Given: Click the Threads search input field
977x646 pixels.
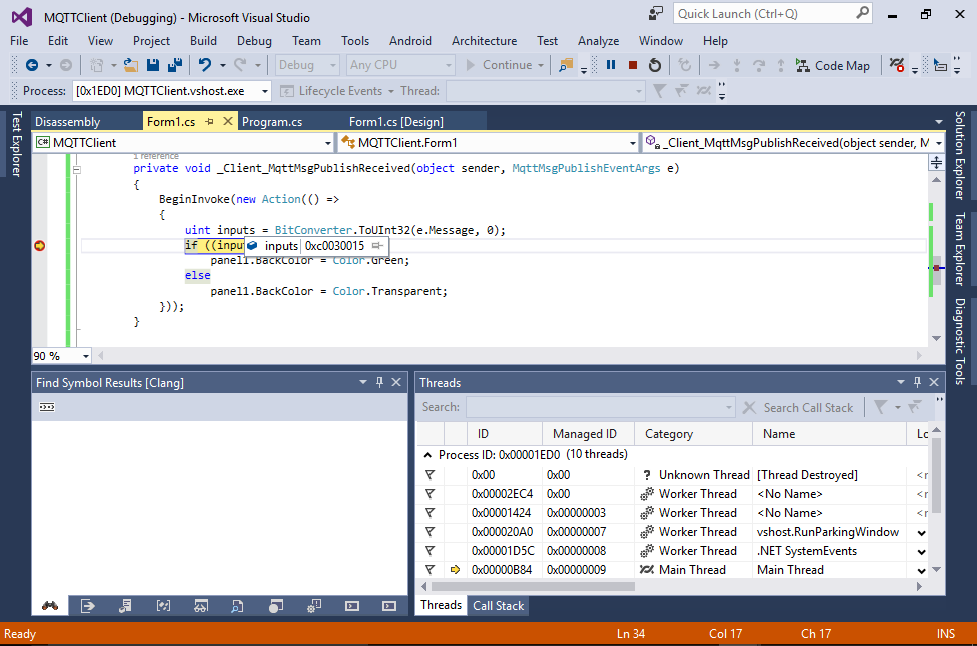Looking at the screenshot, I should 600,407.
